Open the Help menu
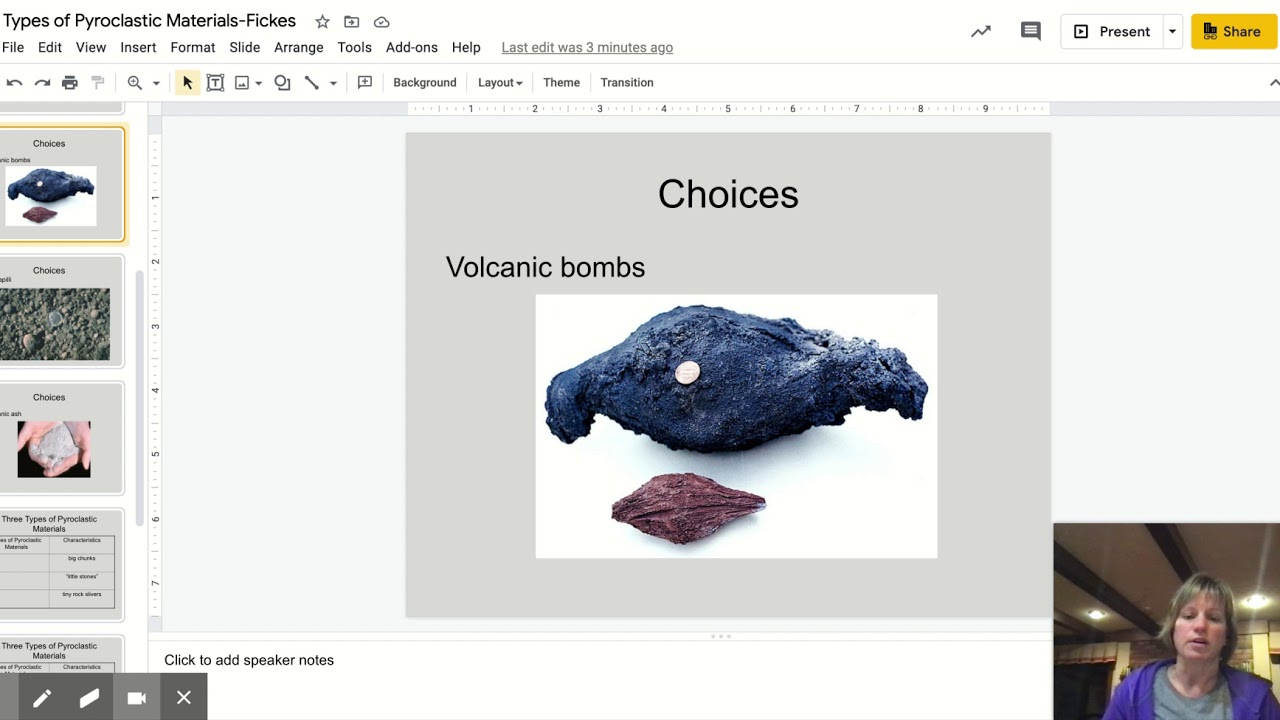 click(466, 47)
